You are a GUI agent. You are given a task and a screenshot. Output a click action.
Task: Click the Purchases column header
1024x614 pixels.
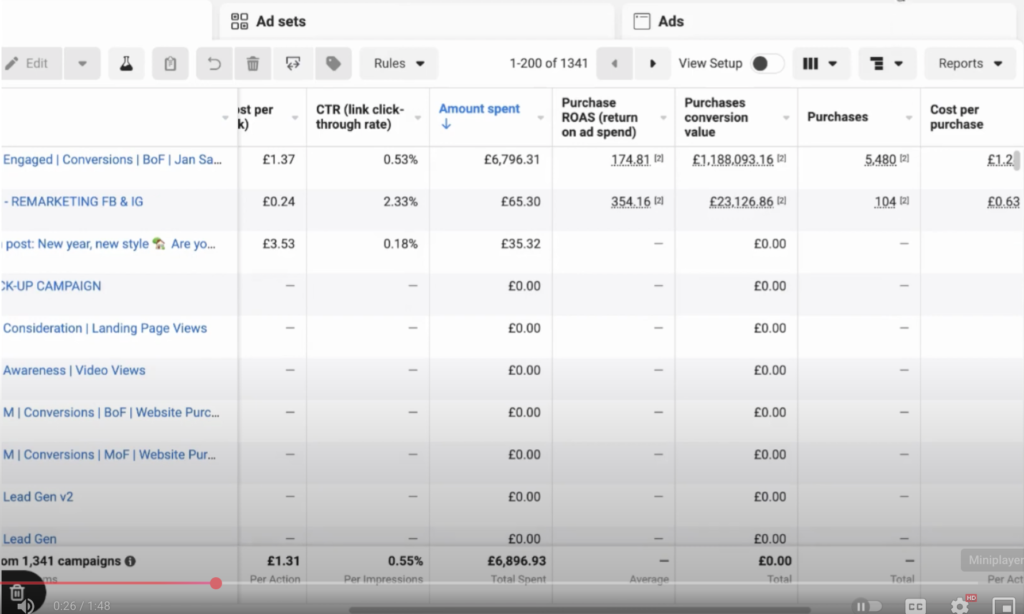837,117
